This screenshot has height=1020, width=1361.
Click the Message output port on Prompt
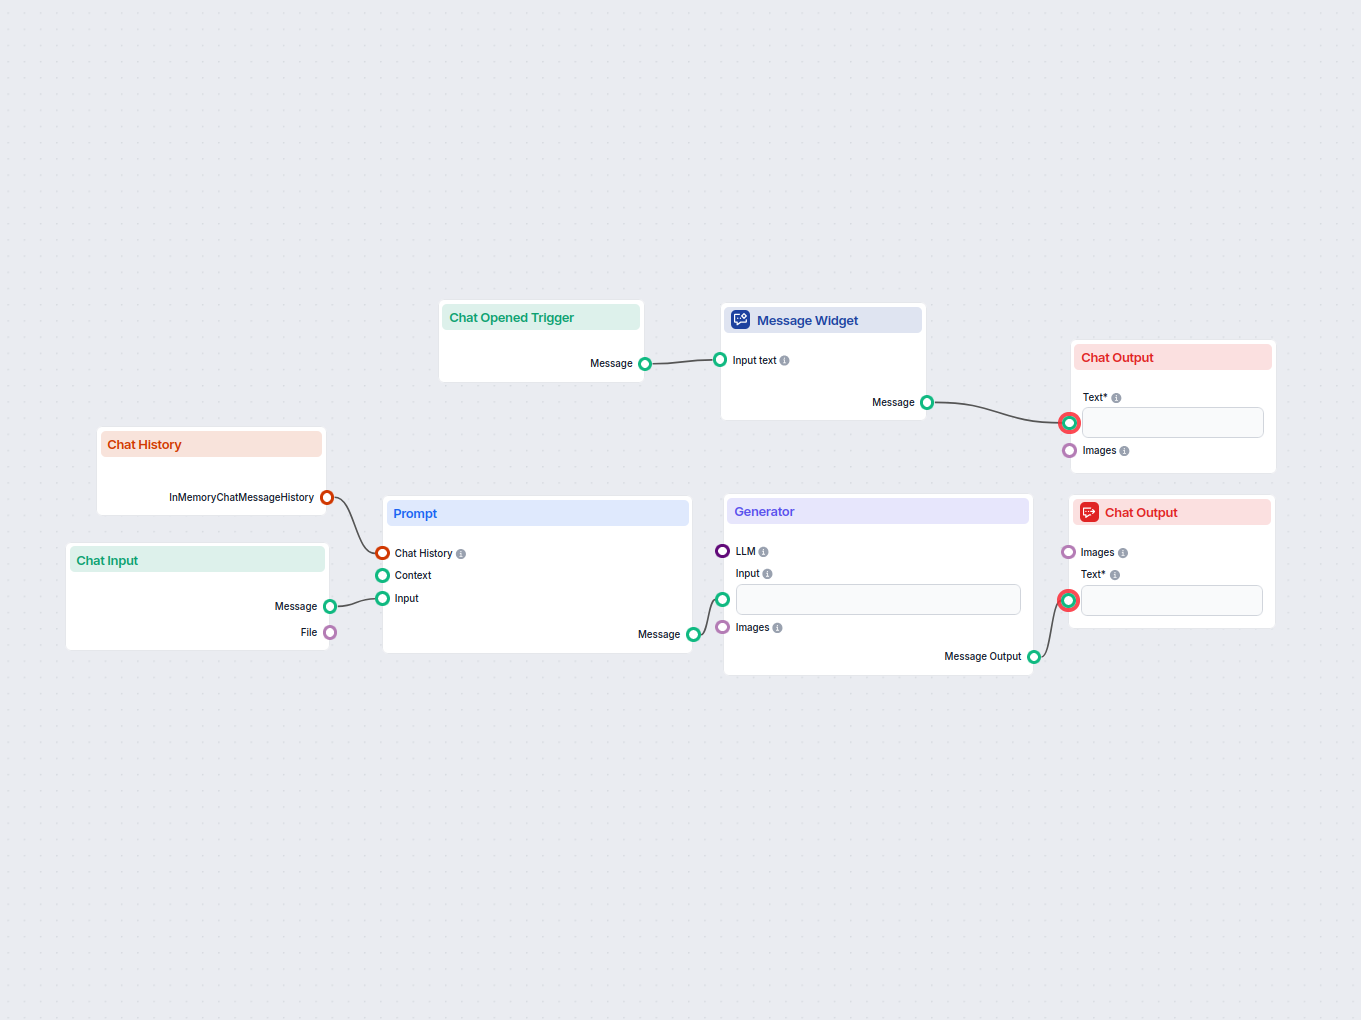[x=693, y=634]
